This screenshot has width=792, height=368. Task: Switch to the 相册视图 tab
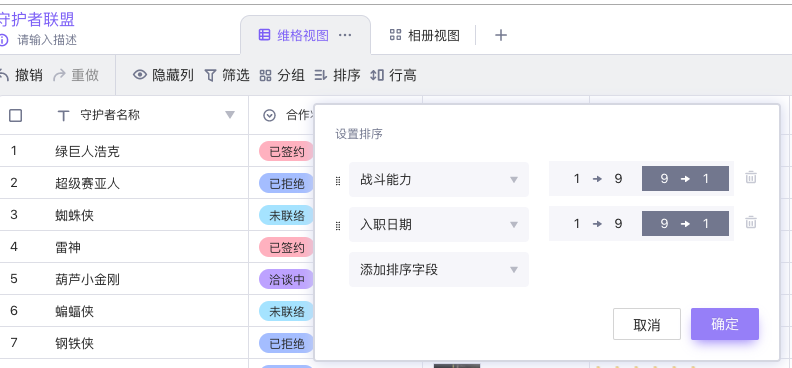[x=424, y=35]
